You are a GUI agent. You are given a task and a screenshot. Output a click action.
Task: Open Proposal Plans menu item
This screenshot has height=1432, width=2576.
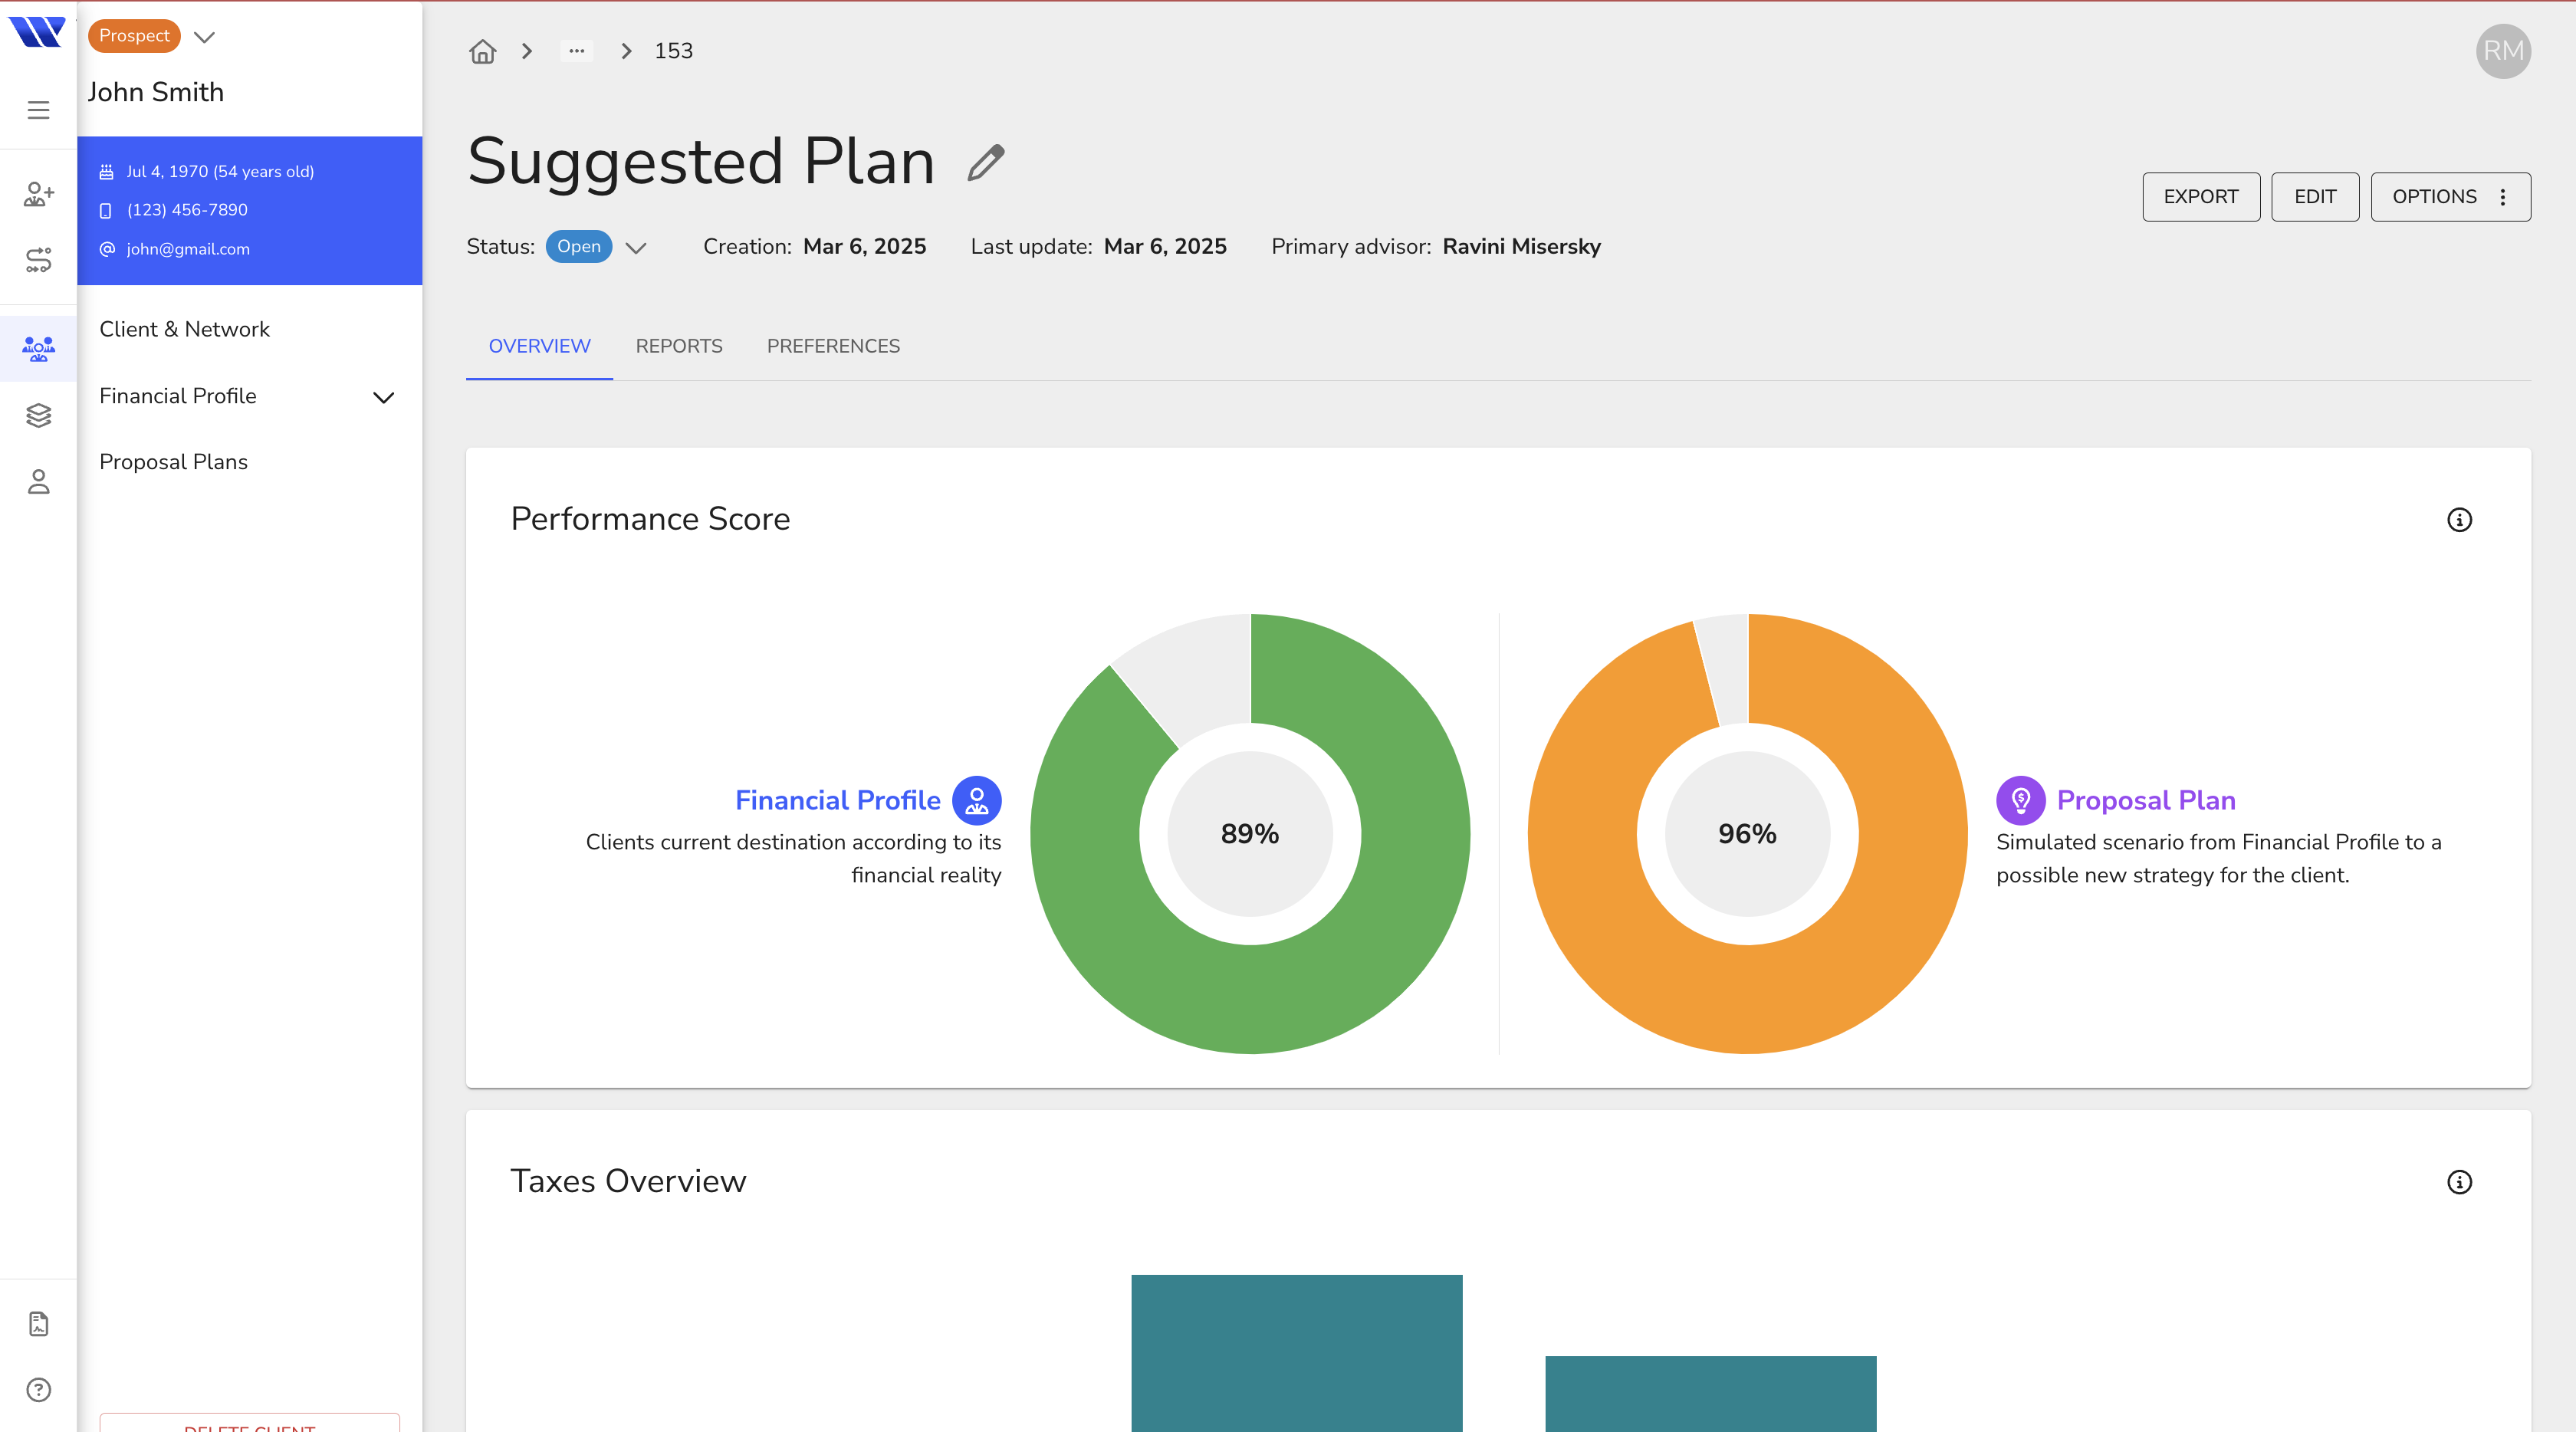(x=173, y=462)
